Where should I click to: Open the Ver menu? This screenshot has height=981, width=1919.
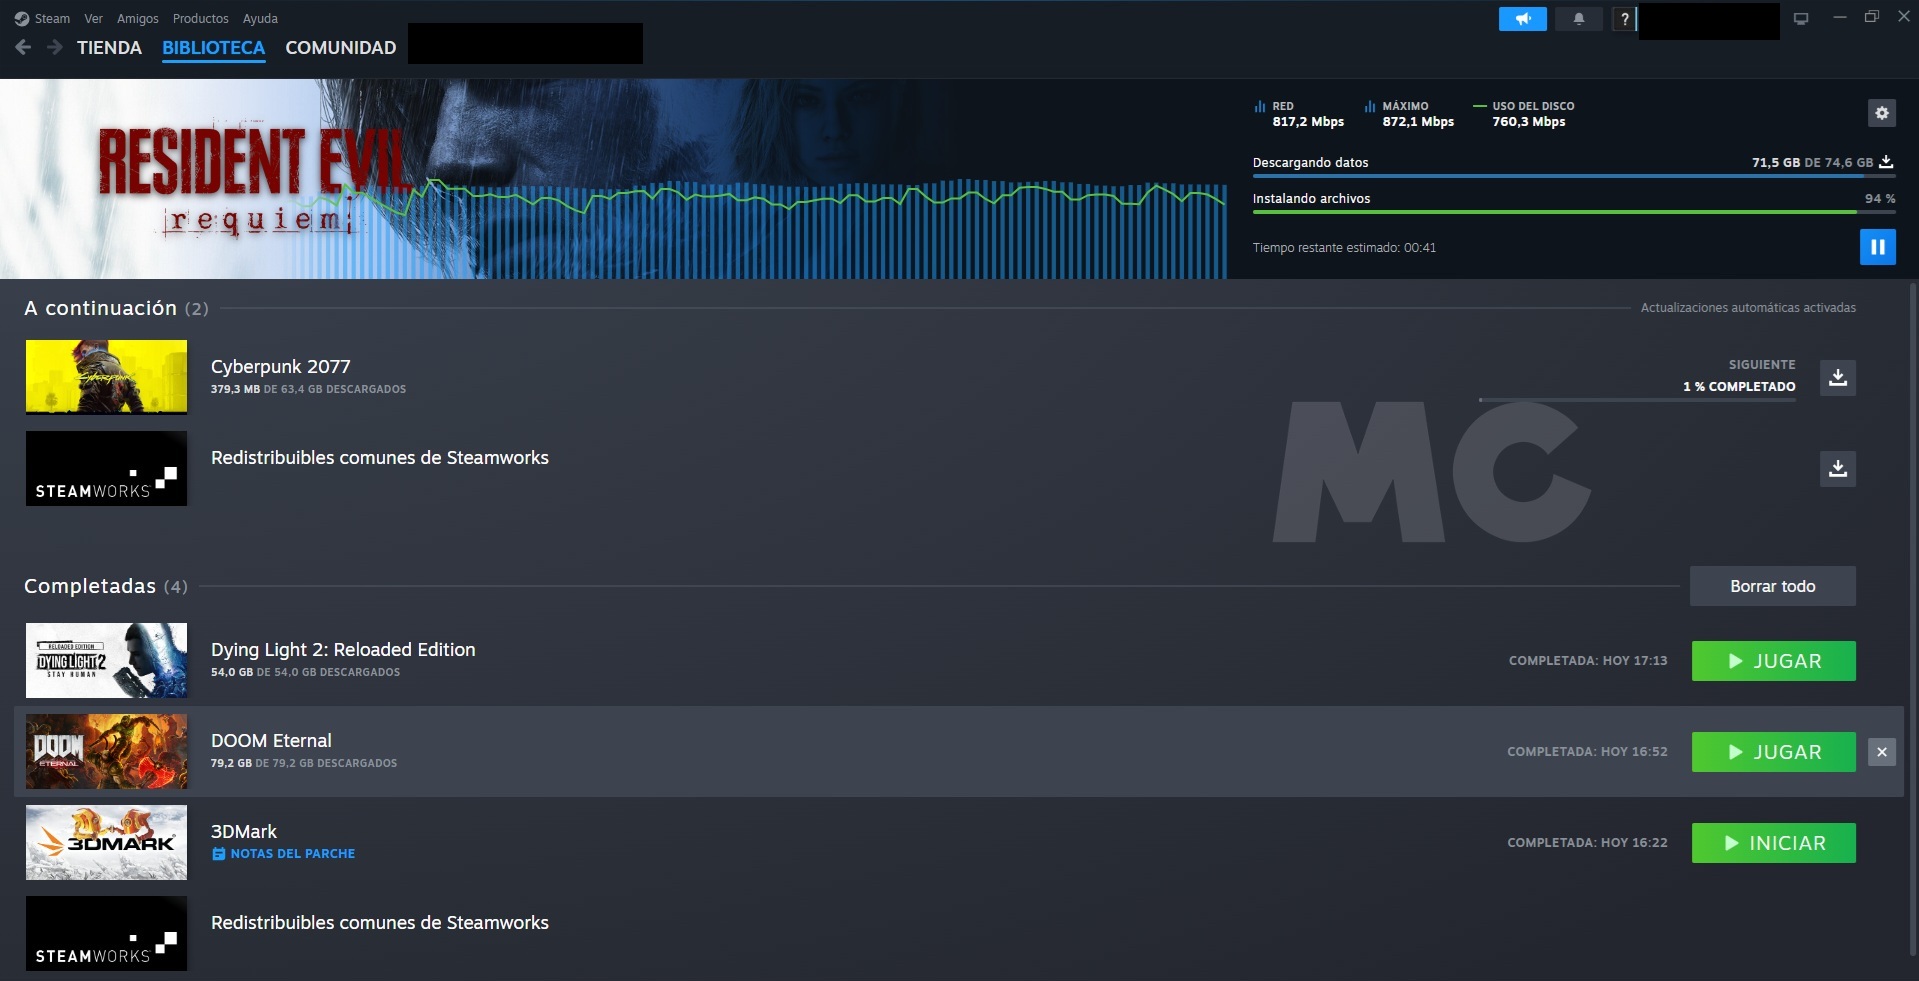pos(93,19)
